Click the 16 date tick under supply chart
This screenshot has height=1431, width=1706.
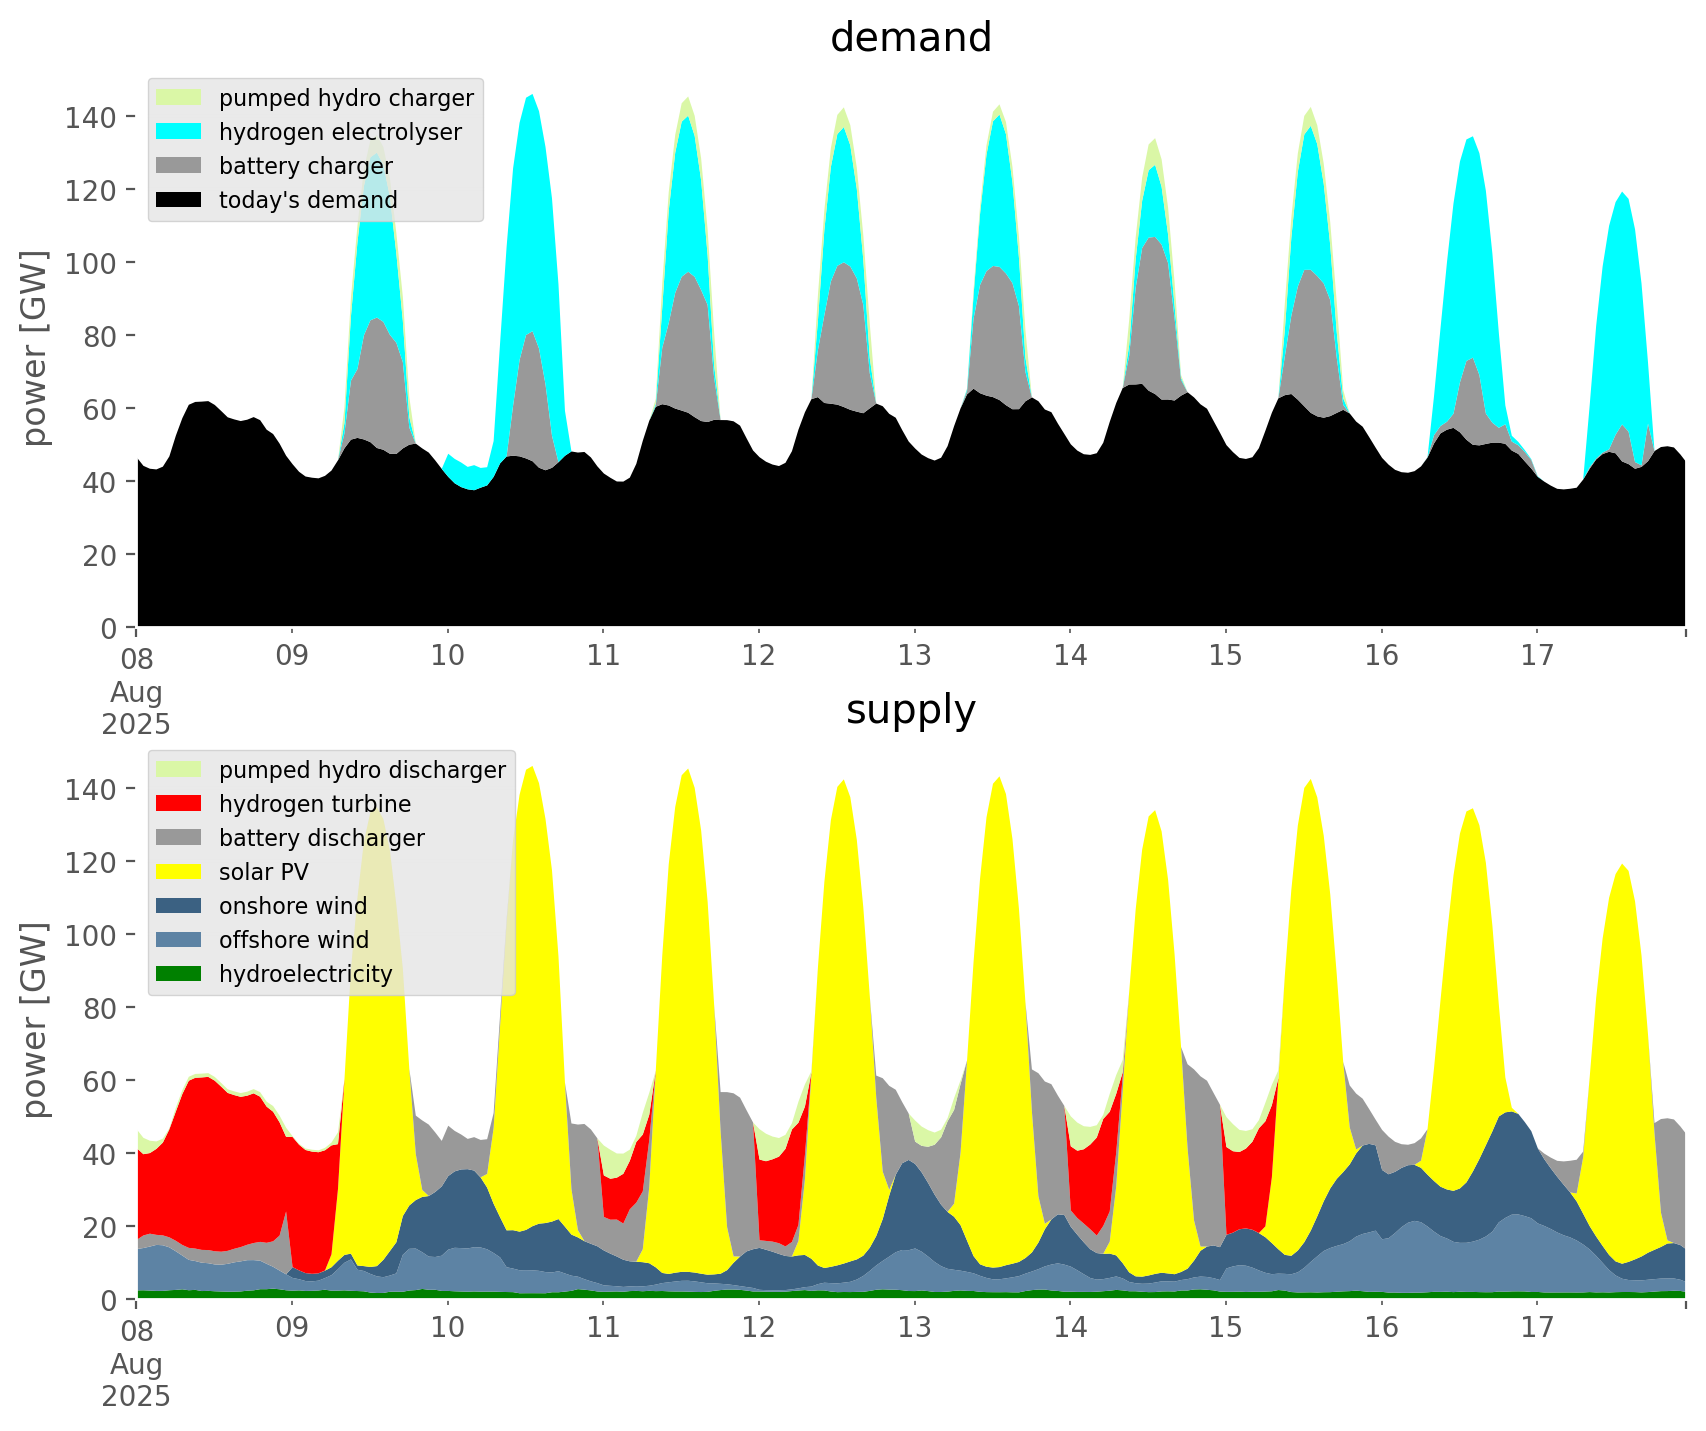pos(1381,1328)
